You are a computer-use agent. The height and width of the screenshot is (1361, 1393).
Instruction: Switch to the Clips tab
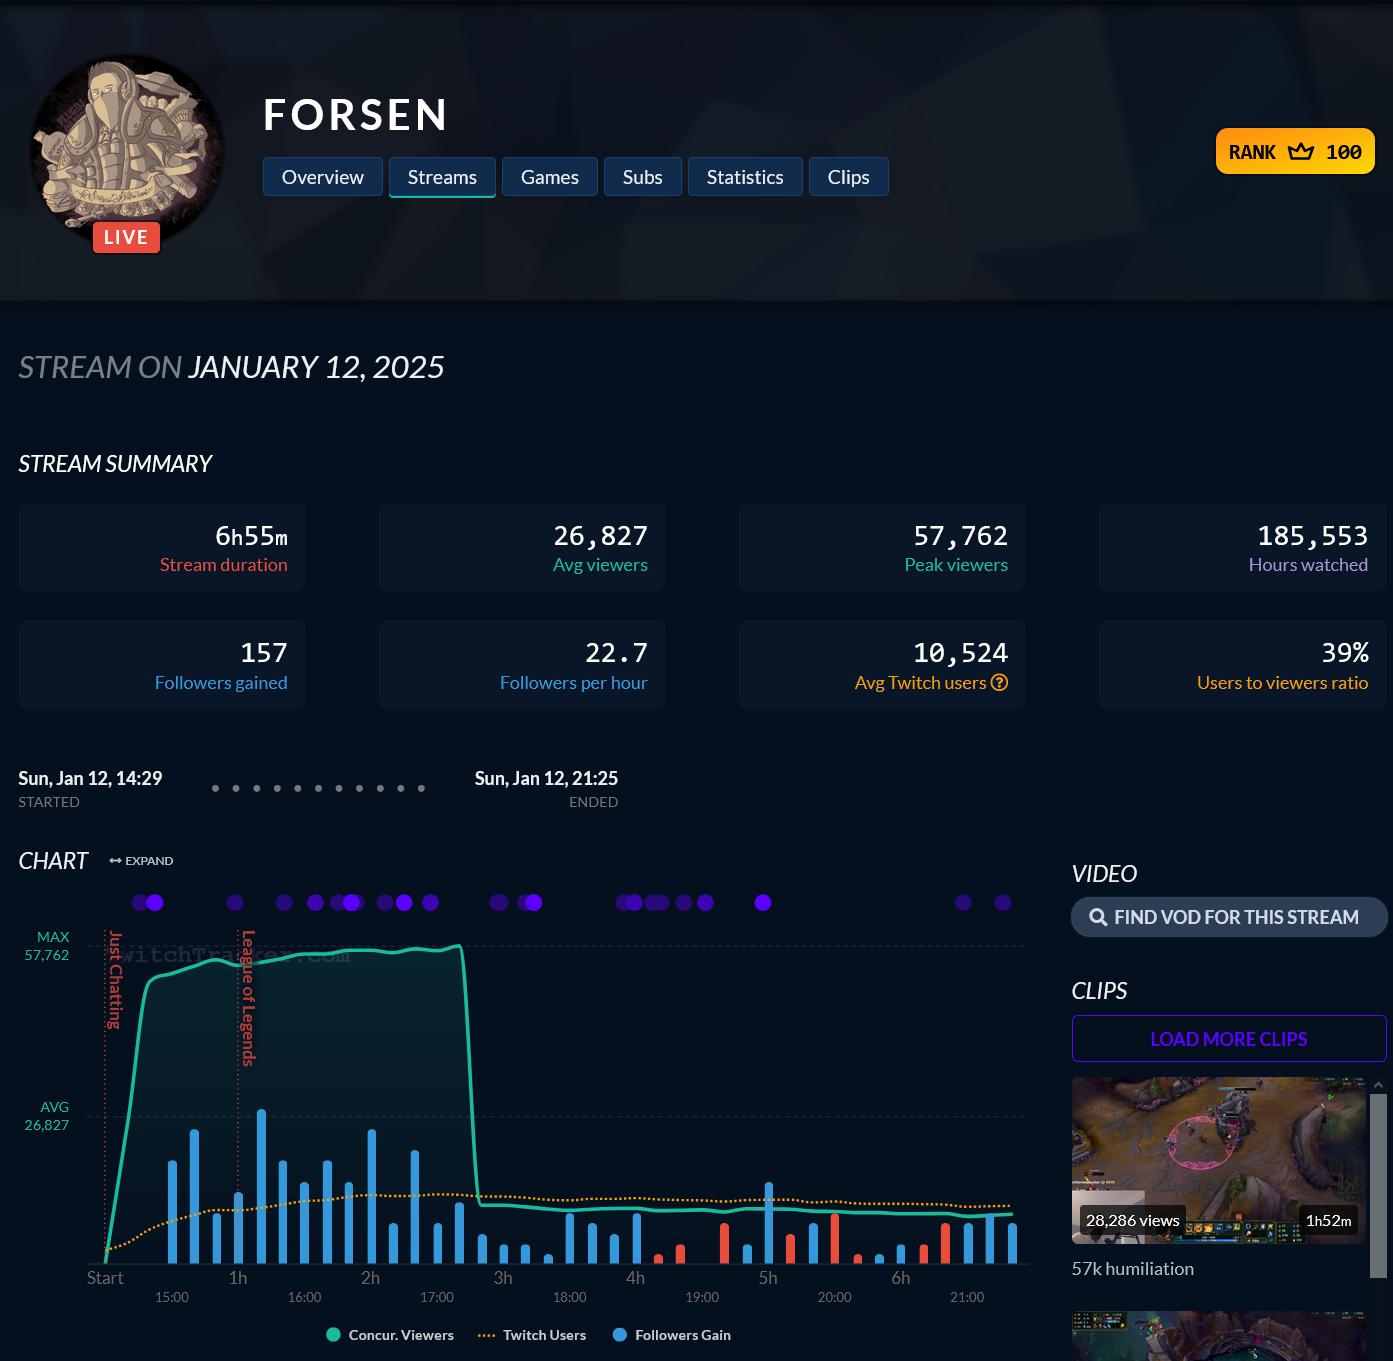pyautogui.click(x=849, y=177)
